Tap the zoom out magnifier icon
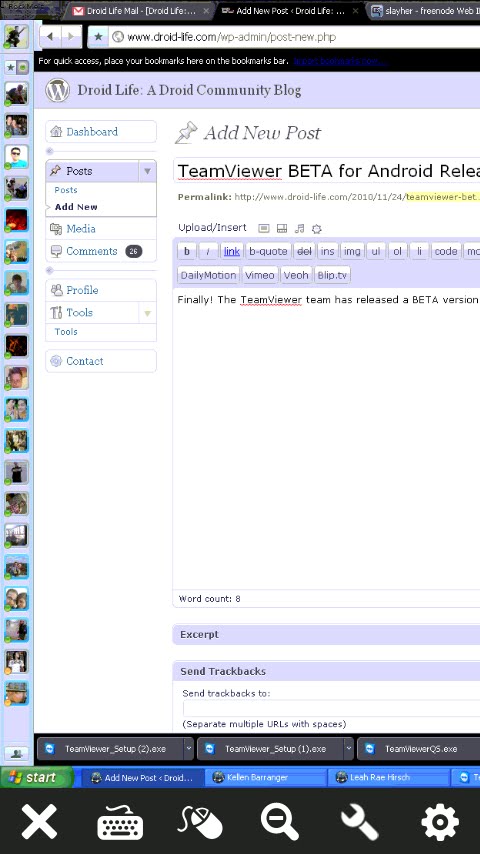 point(280,822)
